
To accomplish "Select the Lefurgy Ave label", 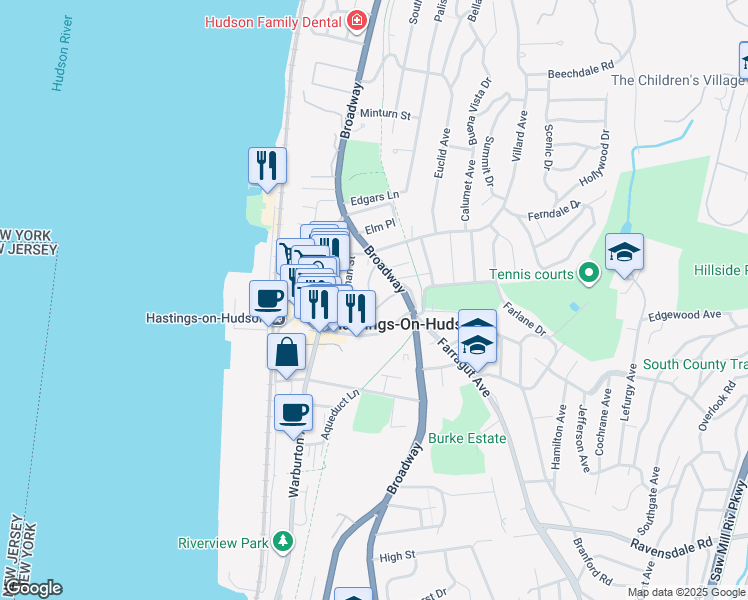I will (x=628, y=393).
